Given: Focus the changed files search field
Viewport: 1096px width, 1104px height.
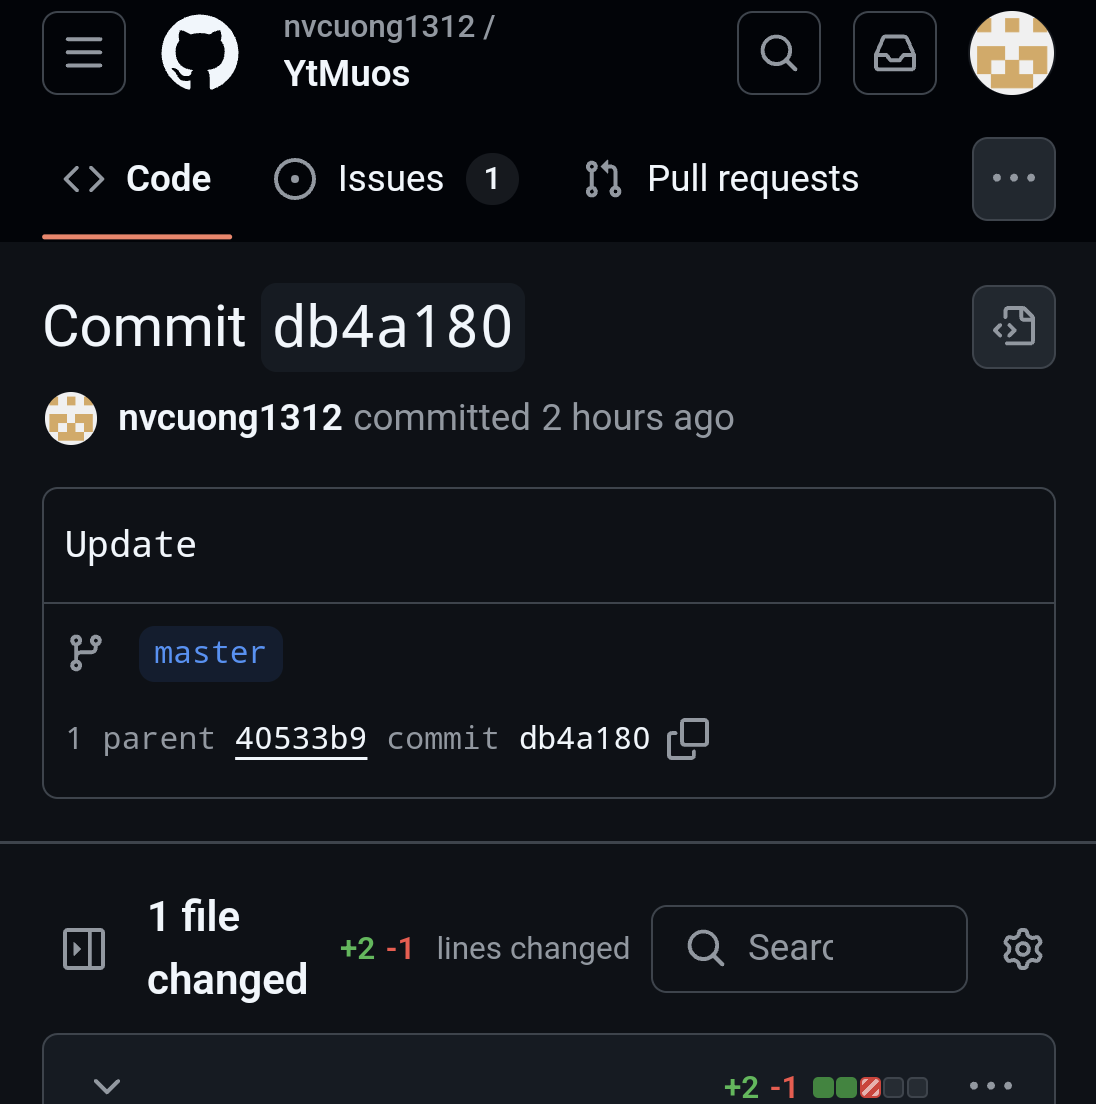Looking at the screenshot, I should pos(810,949).
